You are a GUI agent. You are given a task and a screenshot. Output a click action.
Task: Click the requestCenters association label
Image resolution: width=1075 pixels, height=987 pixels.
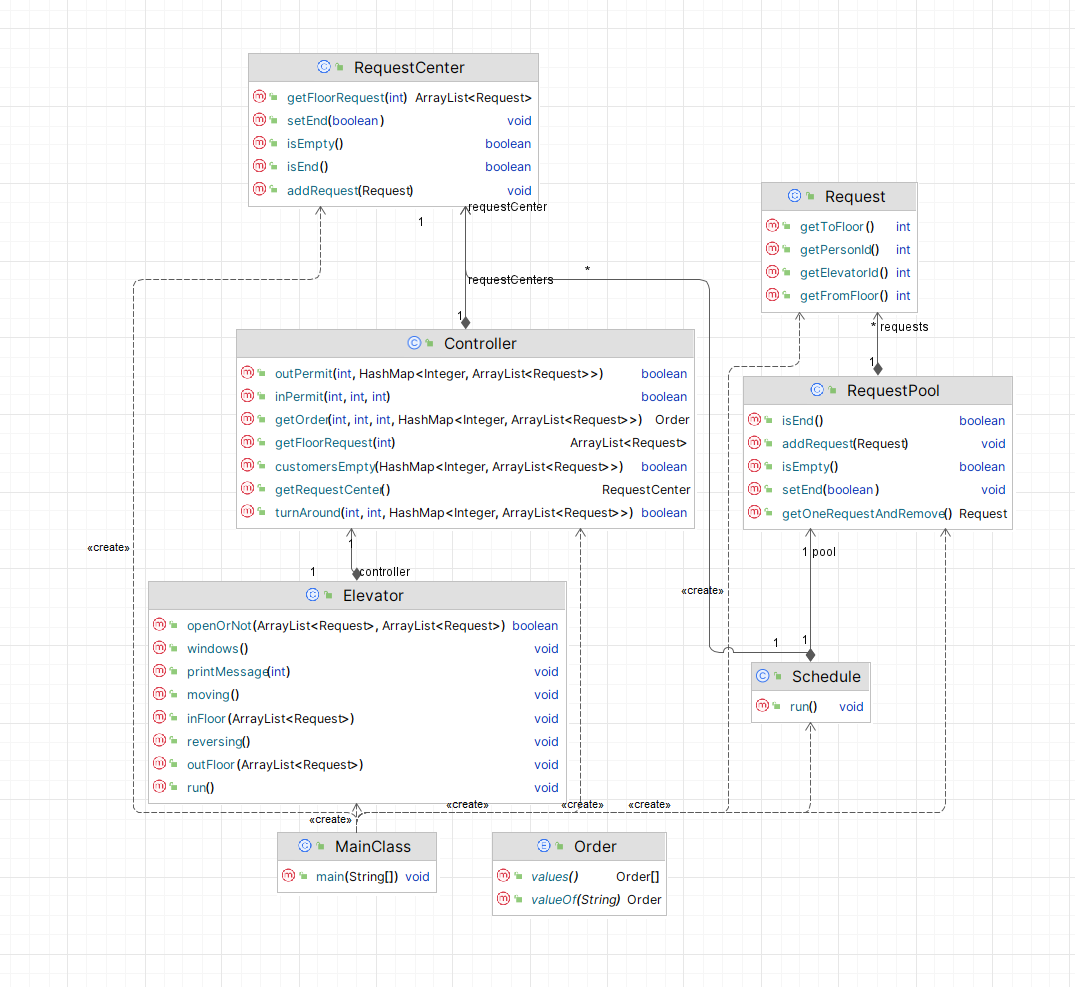tap(510, 280)
